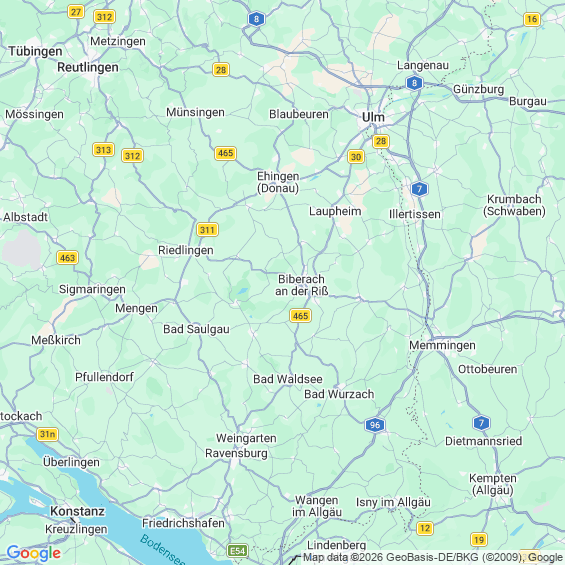Click the A96 highway shield

coord(375,425)
